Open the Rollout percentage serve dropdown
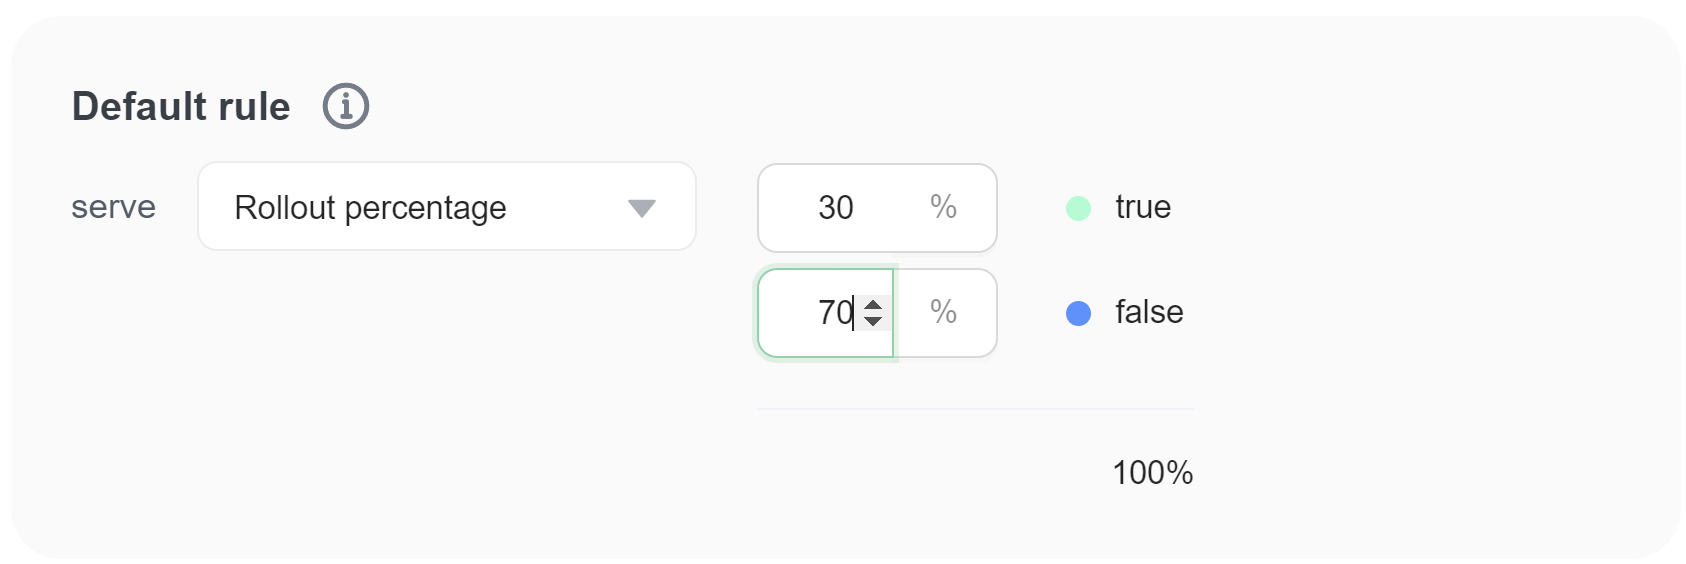The height and width of the screenshot is (564, 1686). tap(446, 207)
